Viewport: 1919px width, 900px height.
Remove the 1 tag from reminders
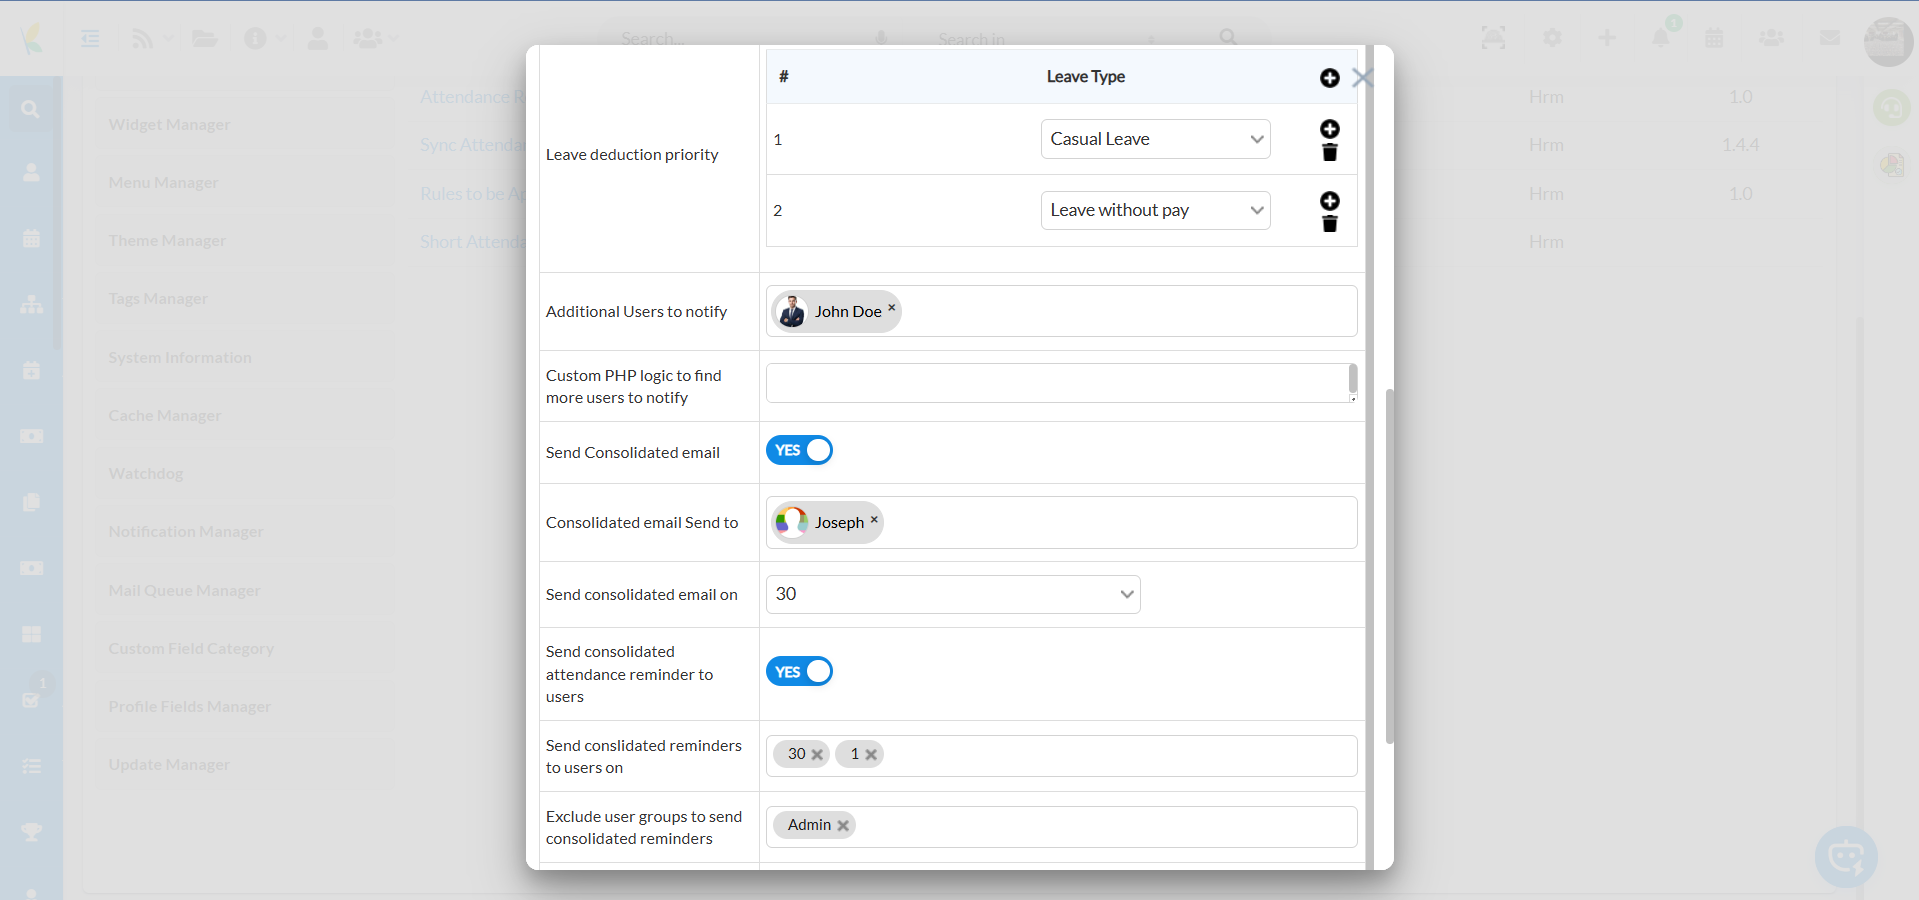(x=871, y=755)
